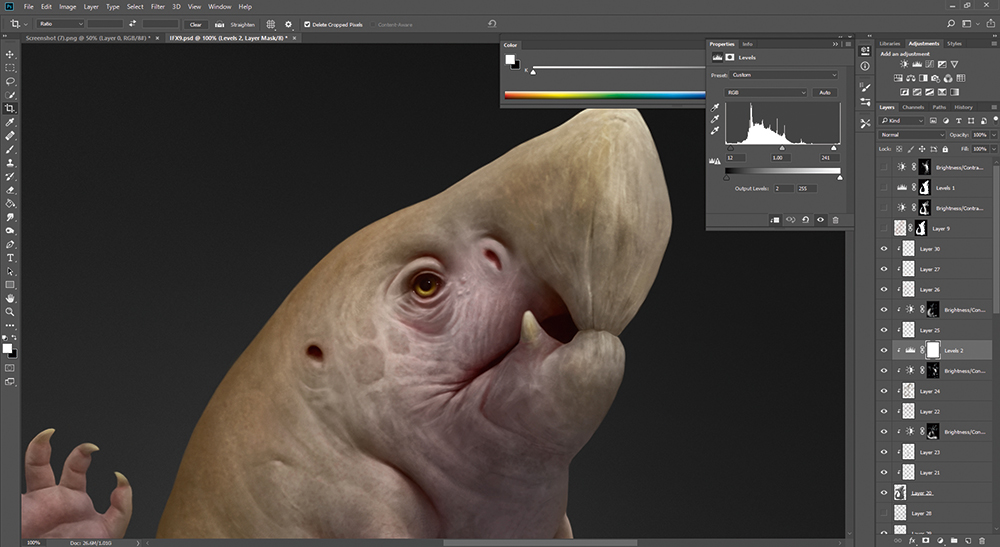Uncheck Delete Cropped Pixels checkbox
The image size is (1000, 547).
[x=307, y=24]
